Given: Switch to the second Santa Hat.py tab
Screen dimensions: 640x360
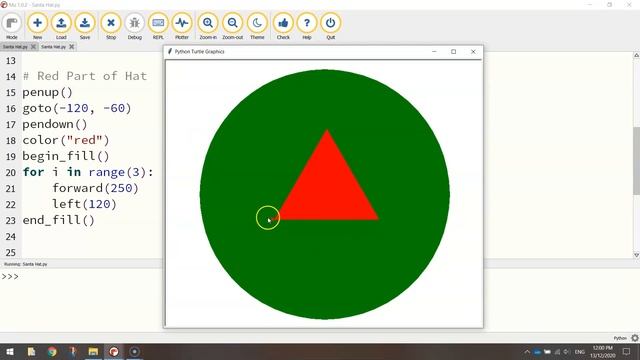Looking at the screenshot, I should point(53,47).
